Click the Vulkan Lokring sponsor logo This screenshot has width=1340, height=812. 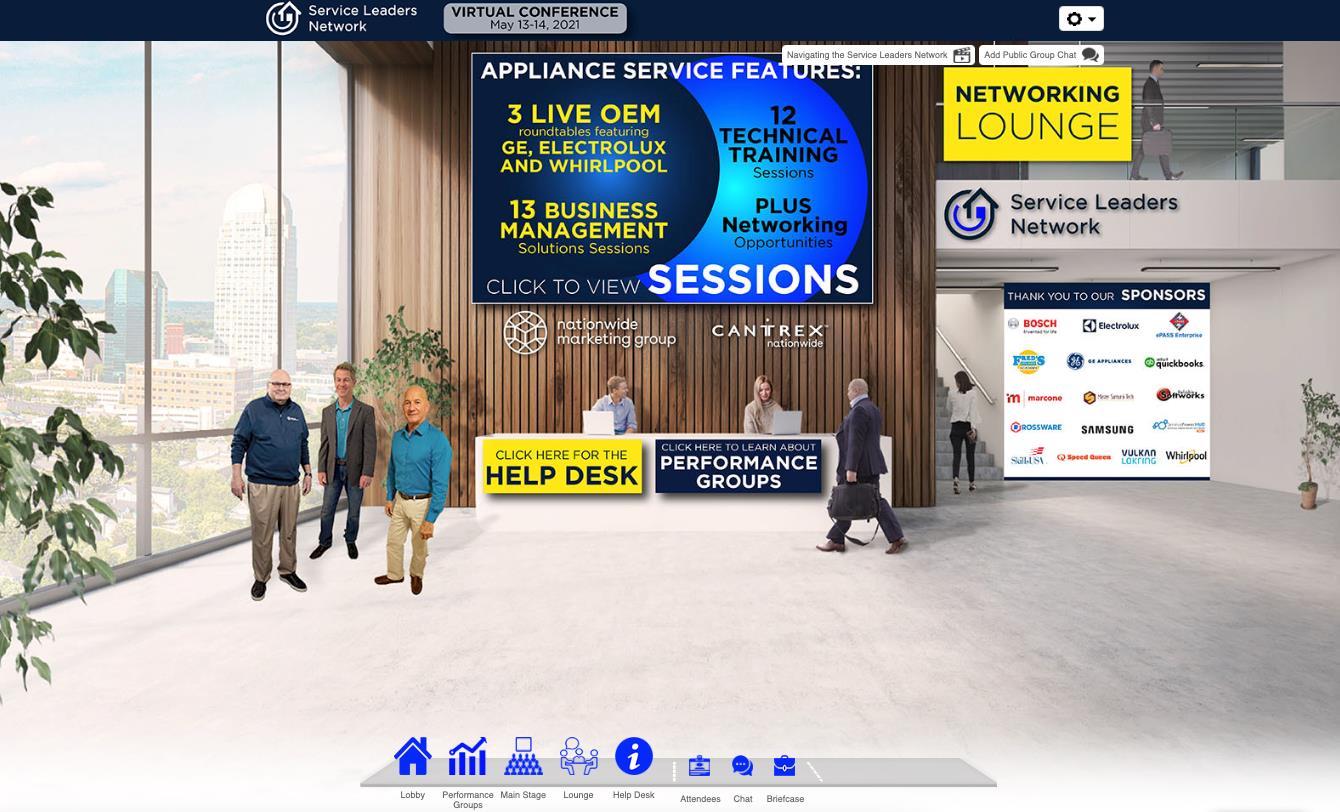[x=1138, y=456]
